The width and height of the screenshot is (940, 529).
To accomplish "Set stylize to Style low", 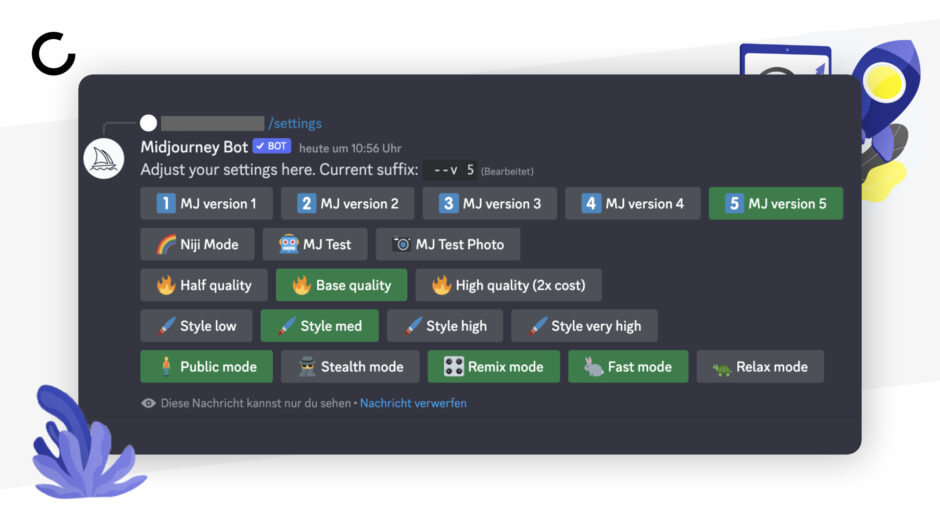I will tap(196, 326).
